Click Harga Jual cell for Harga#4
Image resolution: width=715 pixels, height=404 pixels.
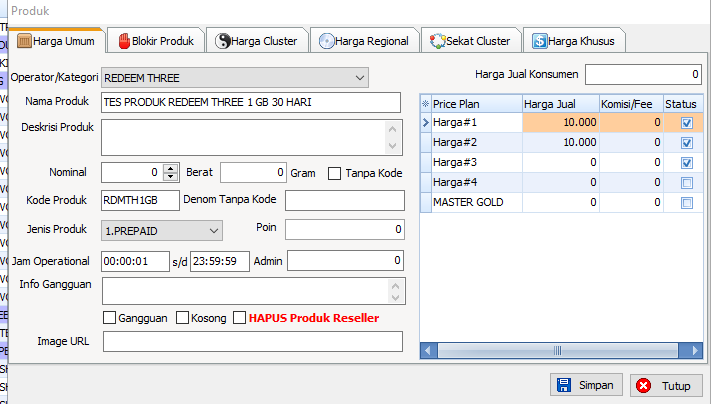click(560, 183)
